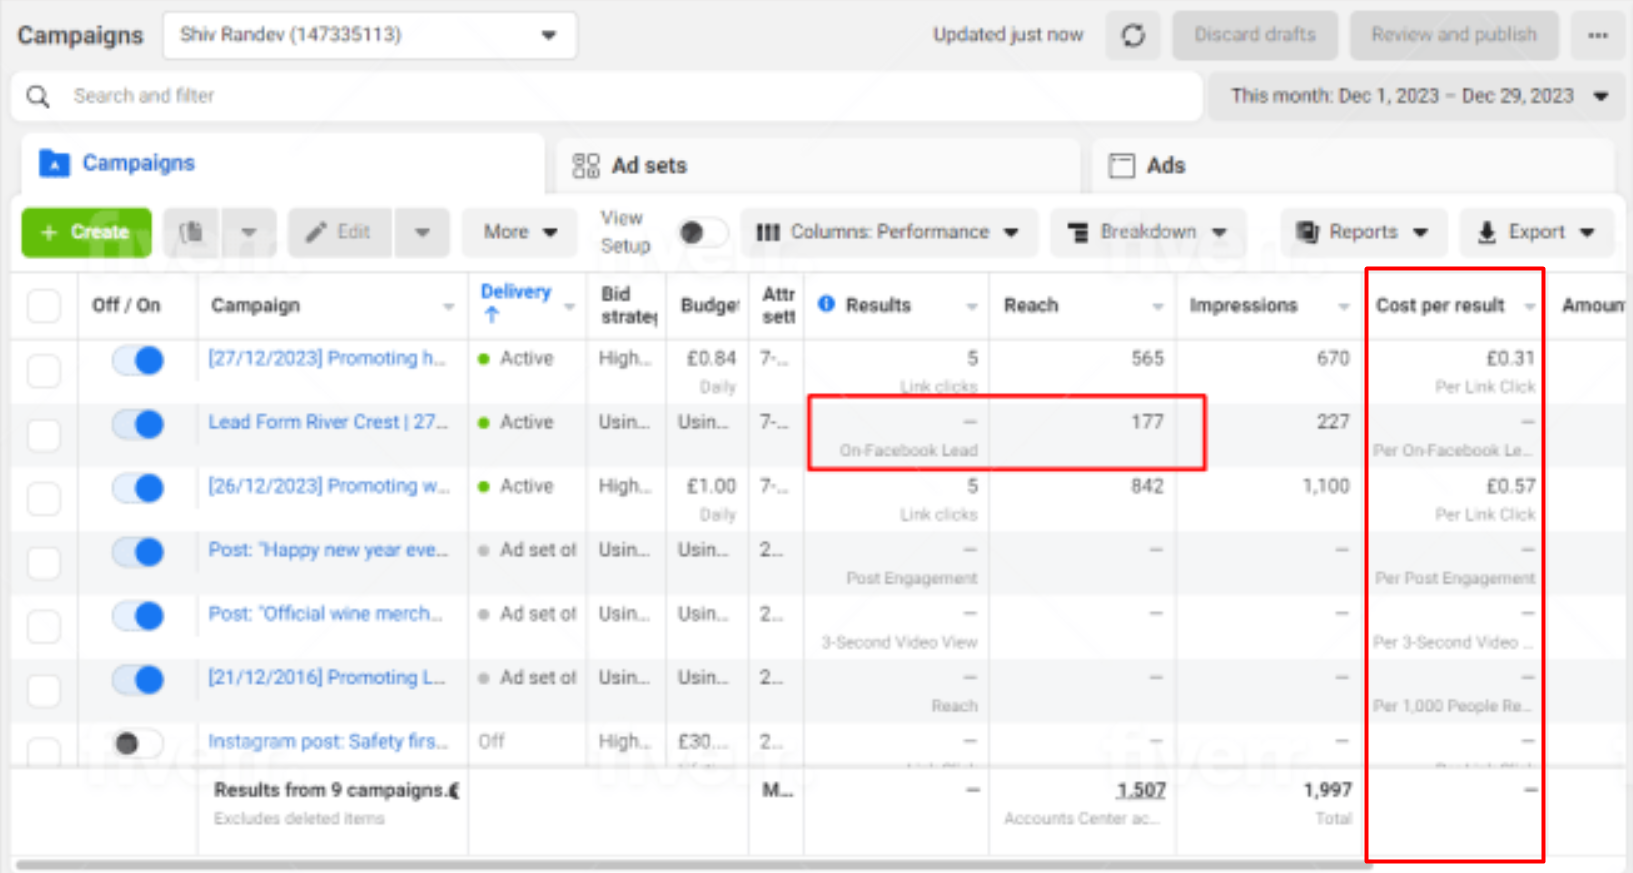The height and width of the screenshot is (873, 1633).
Task: Click the Results info icon
Action: tap(826, 304)
